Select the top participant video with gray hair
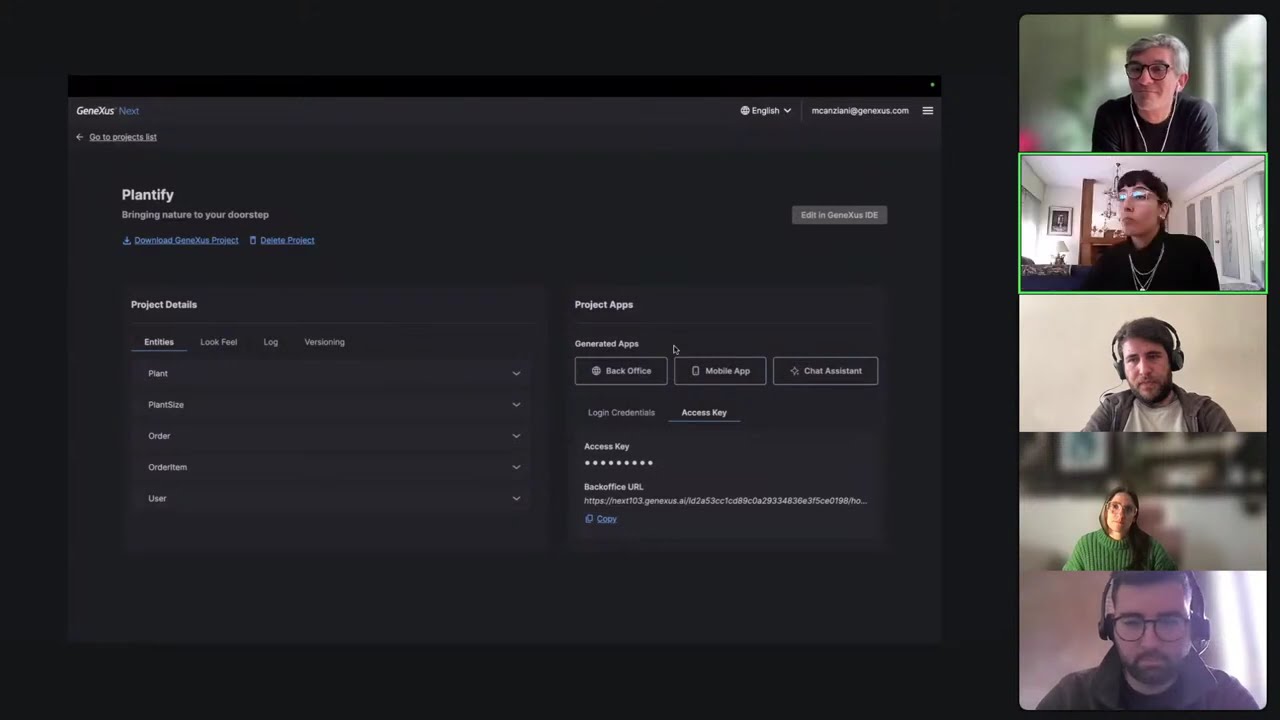 [x=1143, y=83]
